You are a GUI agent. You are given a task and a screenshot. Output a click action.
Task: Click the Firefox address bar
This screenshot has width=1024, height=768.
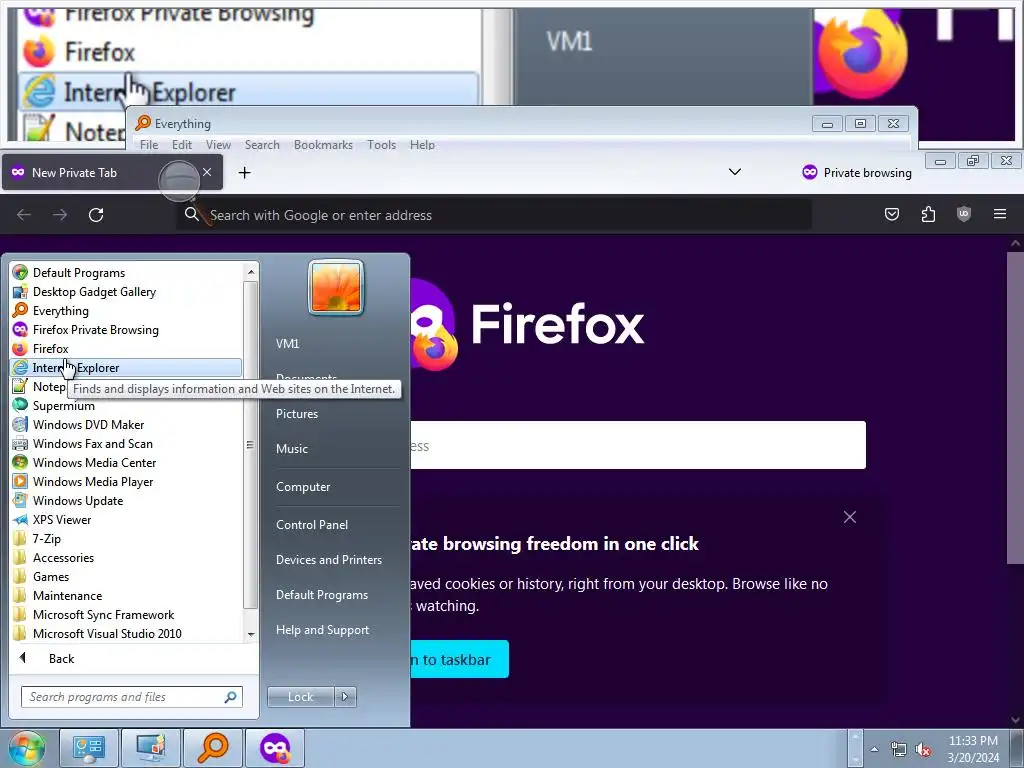coord(494,215)
